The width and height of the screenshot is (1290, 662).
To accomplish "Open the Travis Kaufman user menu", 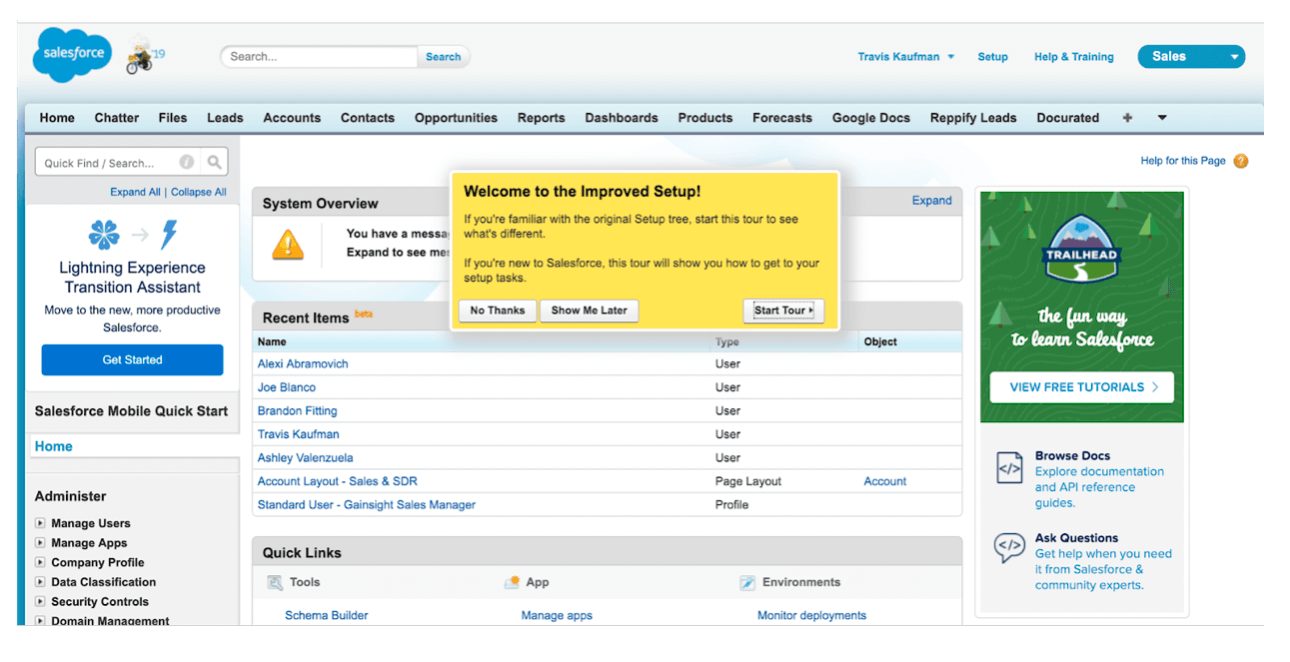I will tap(906, 57).
